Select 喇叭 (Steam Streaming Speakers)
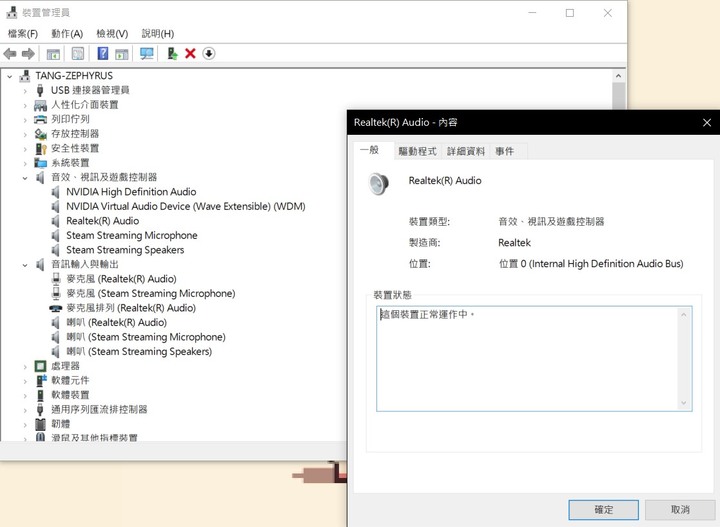This screenshot has width=720, height=527. click(139, 352)
